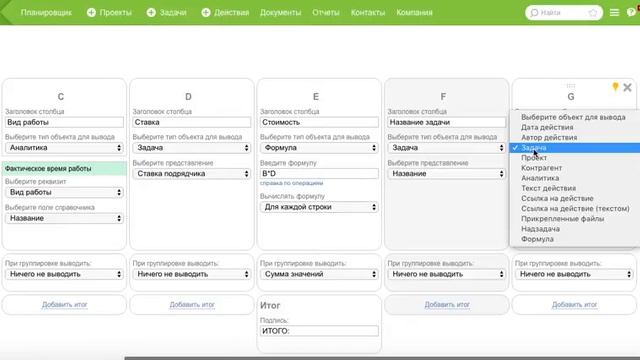The height and width of the screenshot is (360, 640).
Task: Click the ИТОГО: caption field
Action: [x=319, y=331]
